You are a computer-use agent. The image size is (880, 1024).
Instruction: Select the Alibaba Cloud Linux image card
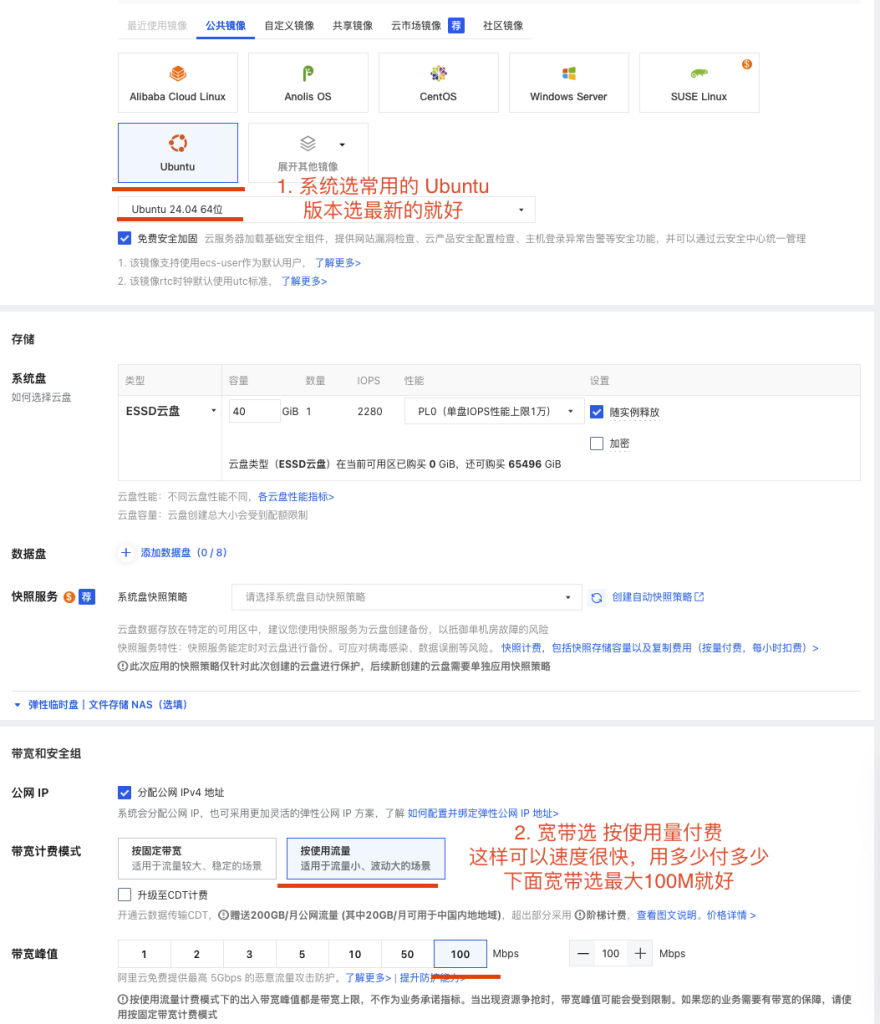pyautogui.click(x=178, y=83)
